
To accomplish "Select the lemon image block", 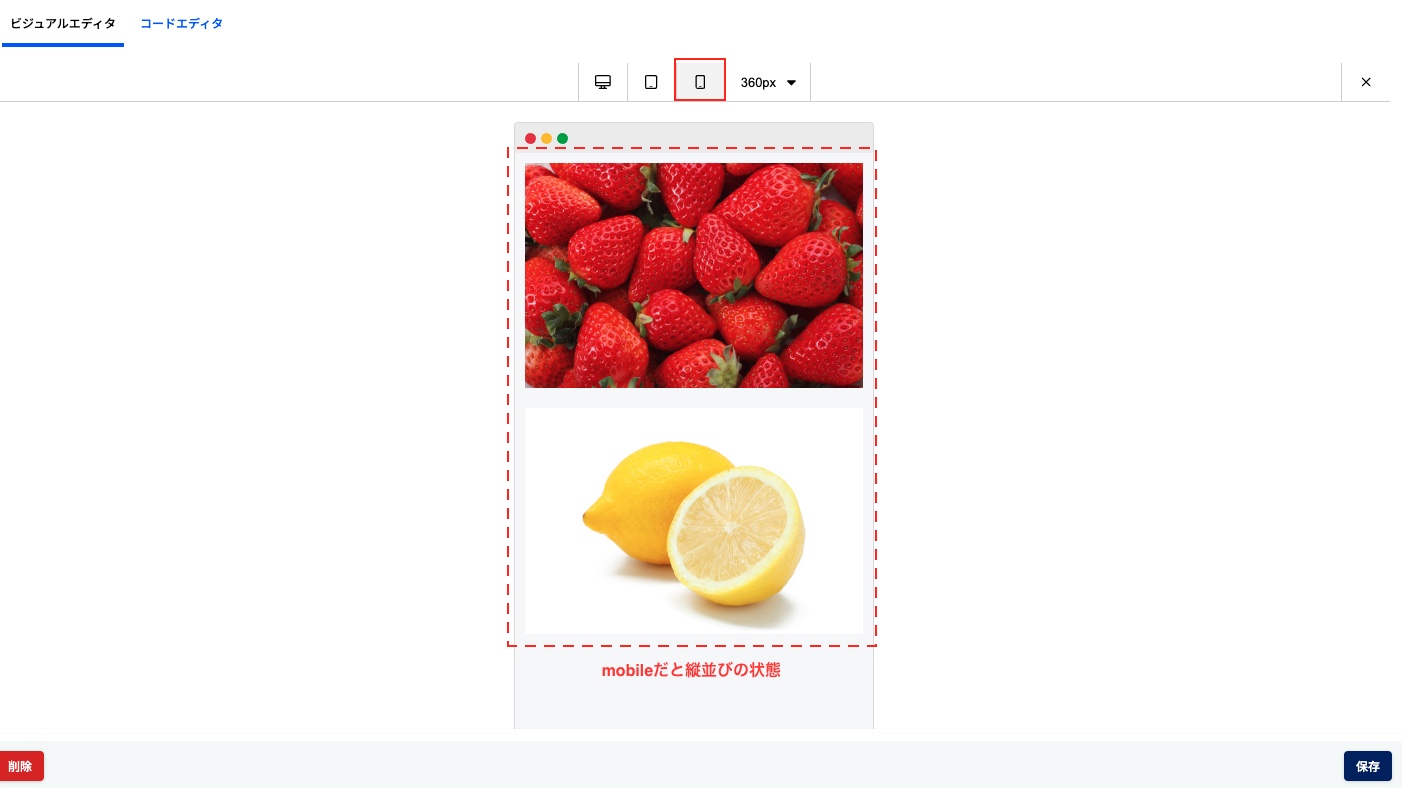I will (694, 520).
